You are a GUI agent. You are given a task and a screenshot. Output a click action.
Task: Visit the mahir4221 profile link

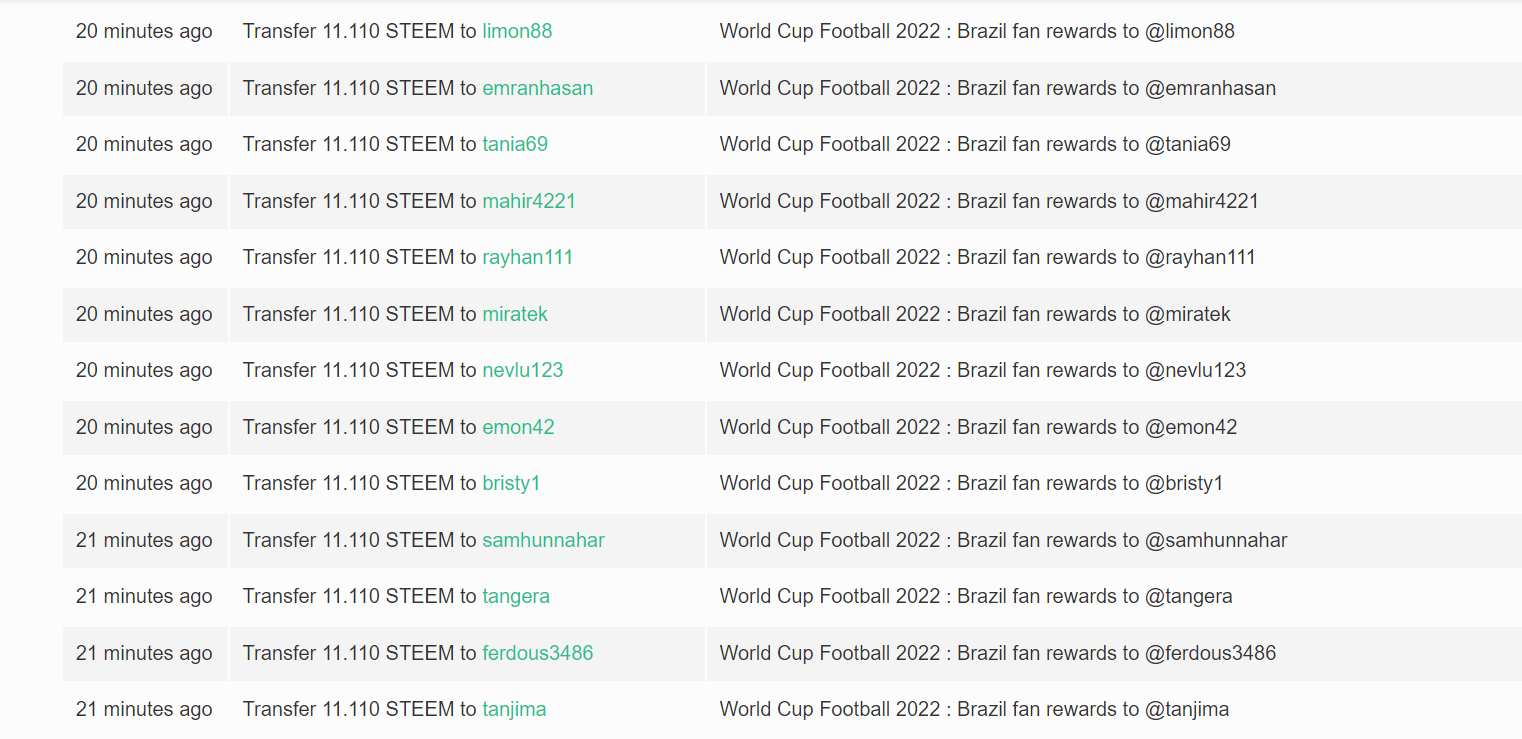click(529, 201)
